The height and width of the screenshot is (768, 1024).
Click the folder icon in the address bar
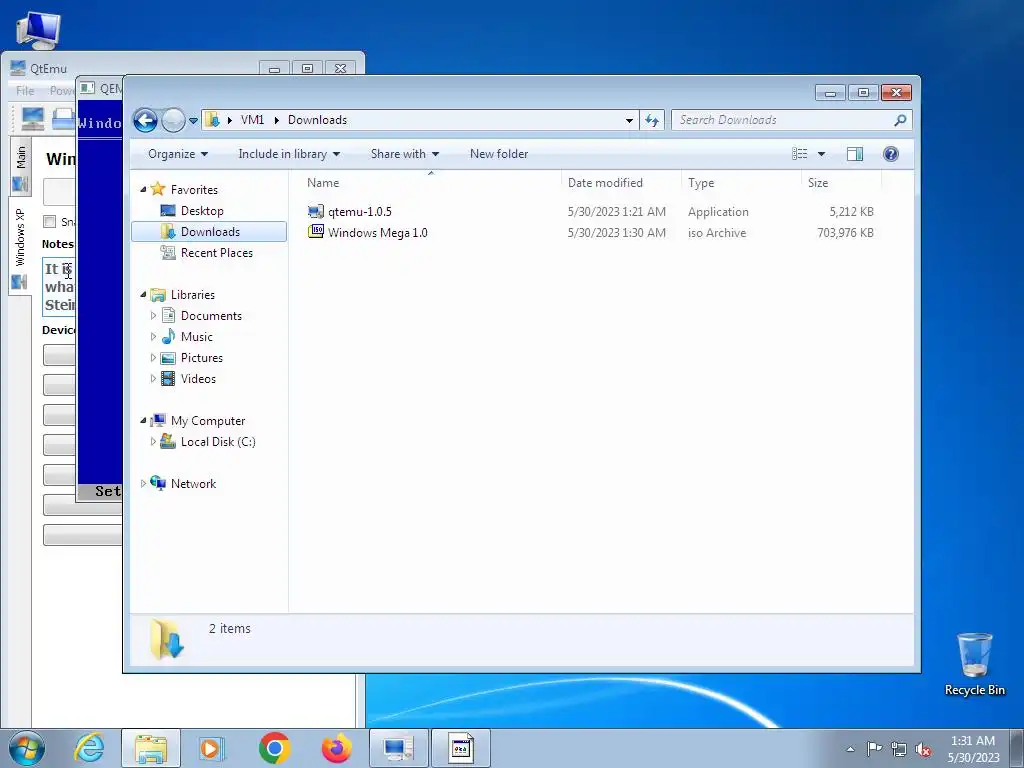pos(212,120)
